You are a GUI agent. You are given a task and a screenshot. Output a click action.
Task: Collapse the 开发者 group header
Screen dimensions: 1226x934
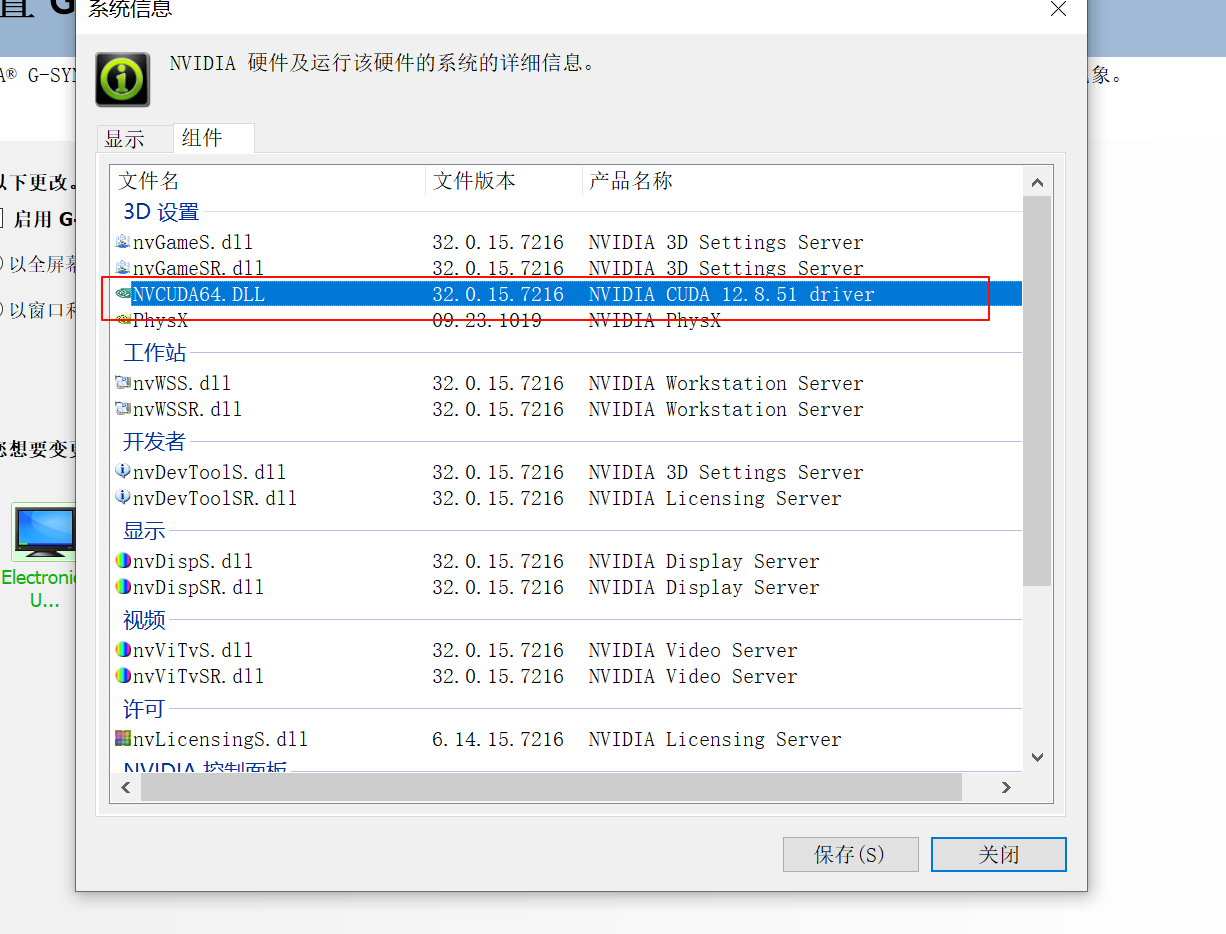(x=155, y=442)
